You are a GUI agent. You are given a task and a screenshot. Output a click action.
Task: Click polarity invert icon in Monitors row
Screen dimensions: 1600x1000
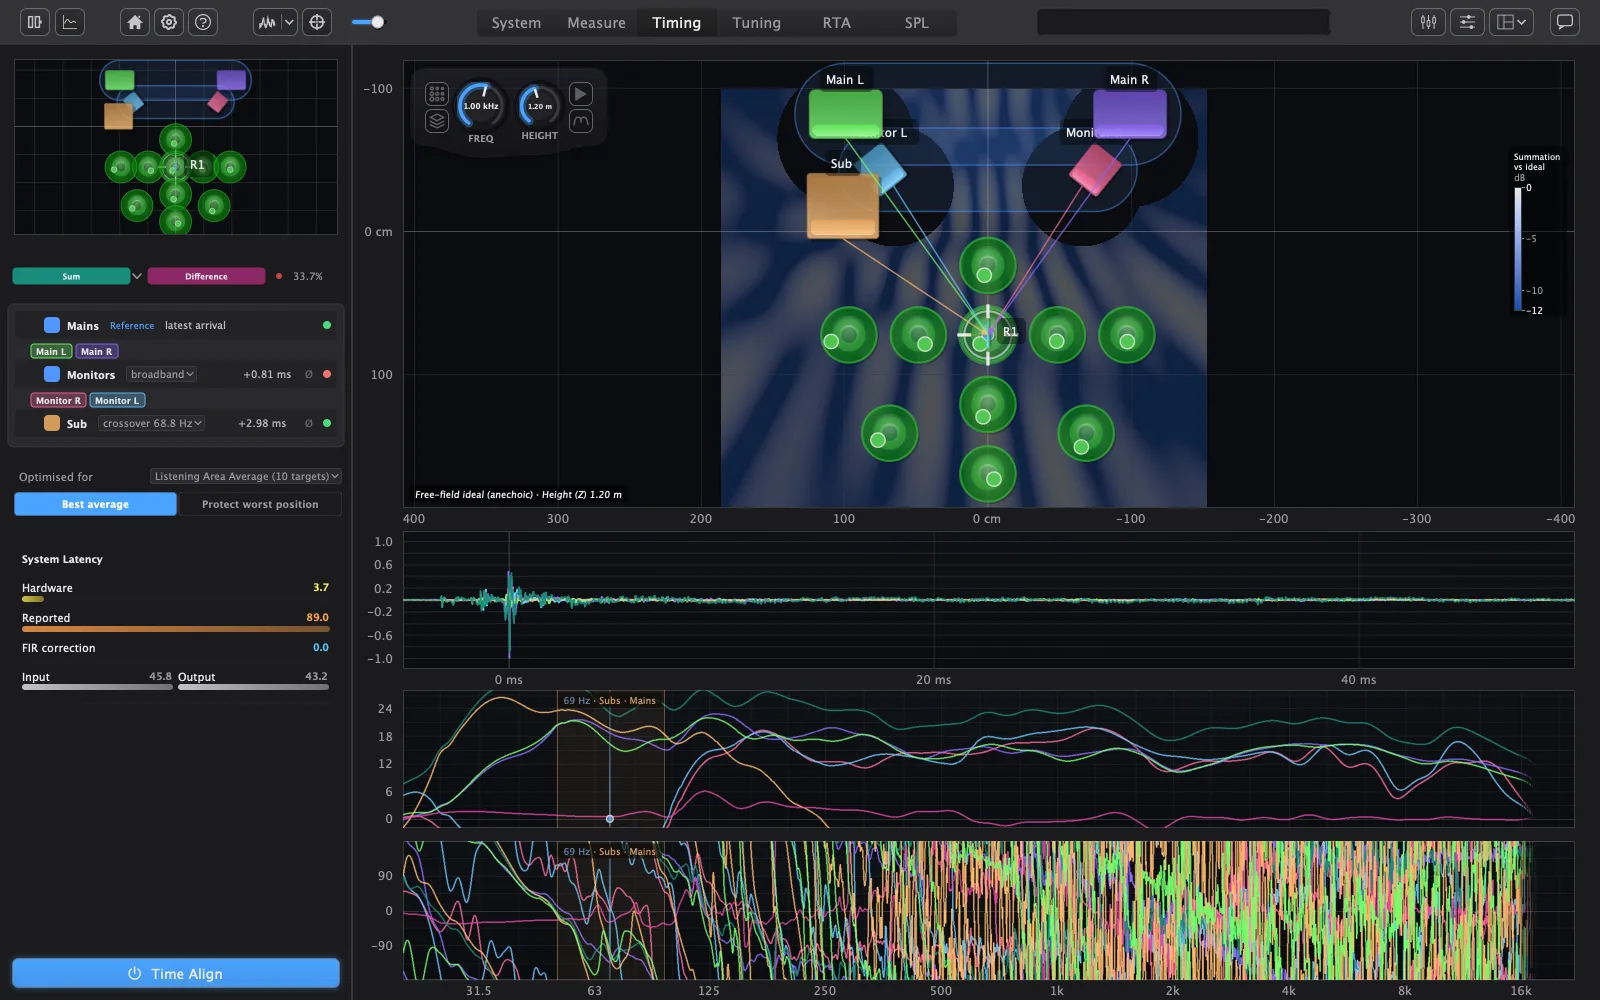pyautogui.click(x=309, y=375)
